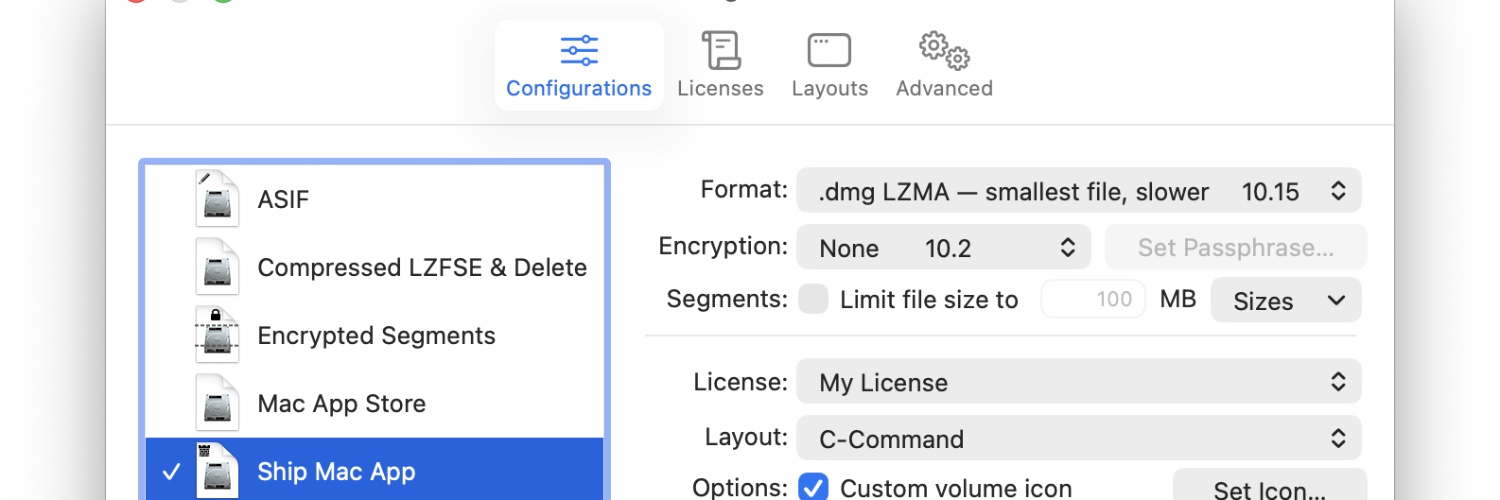The width and height of the screenshot is (1500, 500).
Task: Open the Encryption dropdown showing None
Action: pos(943,248)
